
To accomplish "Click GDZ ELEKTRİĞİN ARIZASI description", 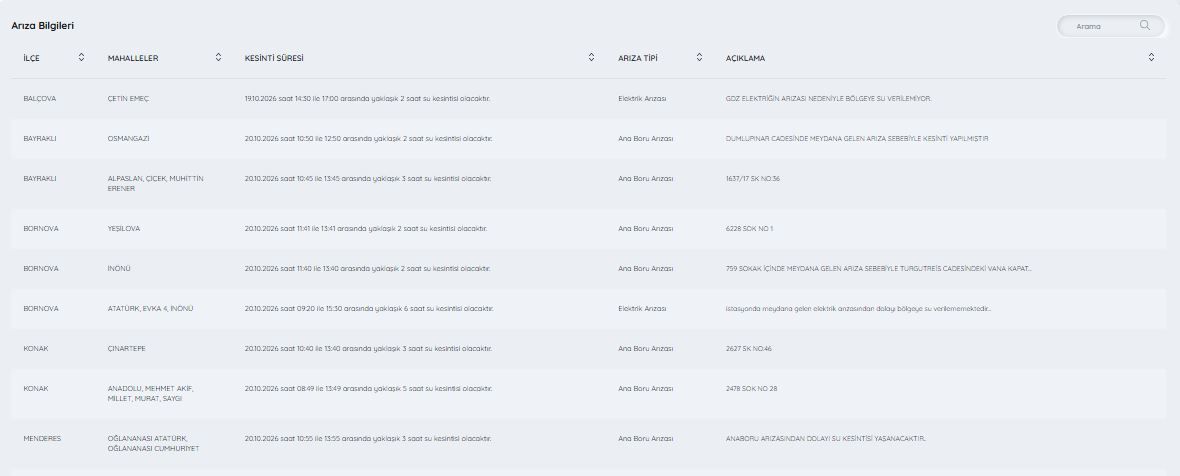I will (x=829, y=99).
